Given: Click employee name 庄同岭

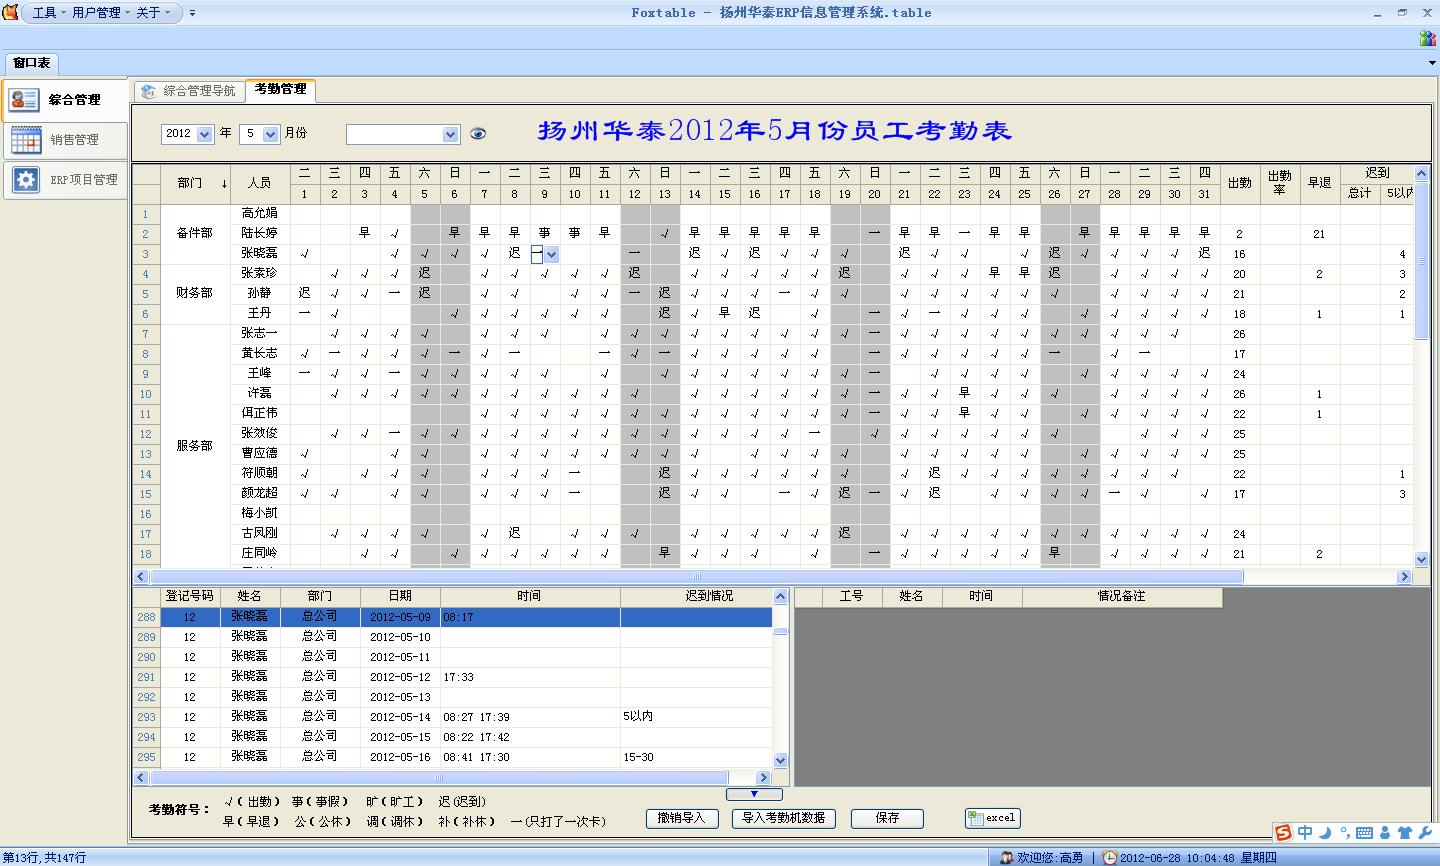Looking at the screenshot, I should click(x=259, y=553).
